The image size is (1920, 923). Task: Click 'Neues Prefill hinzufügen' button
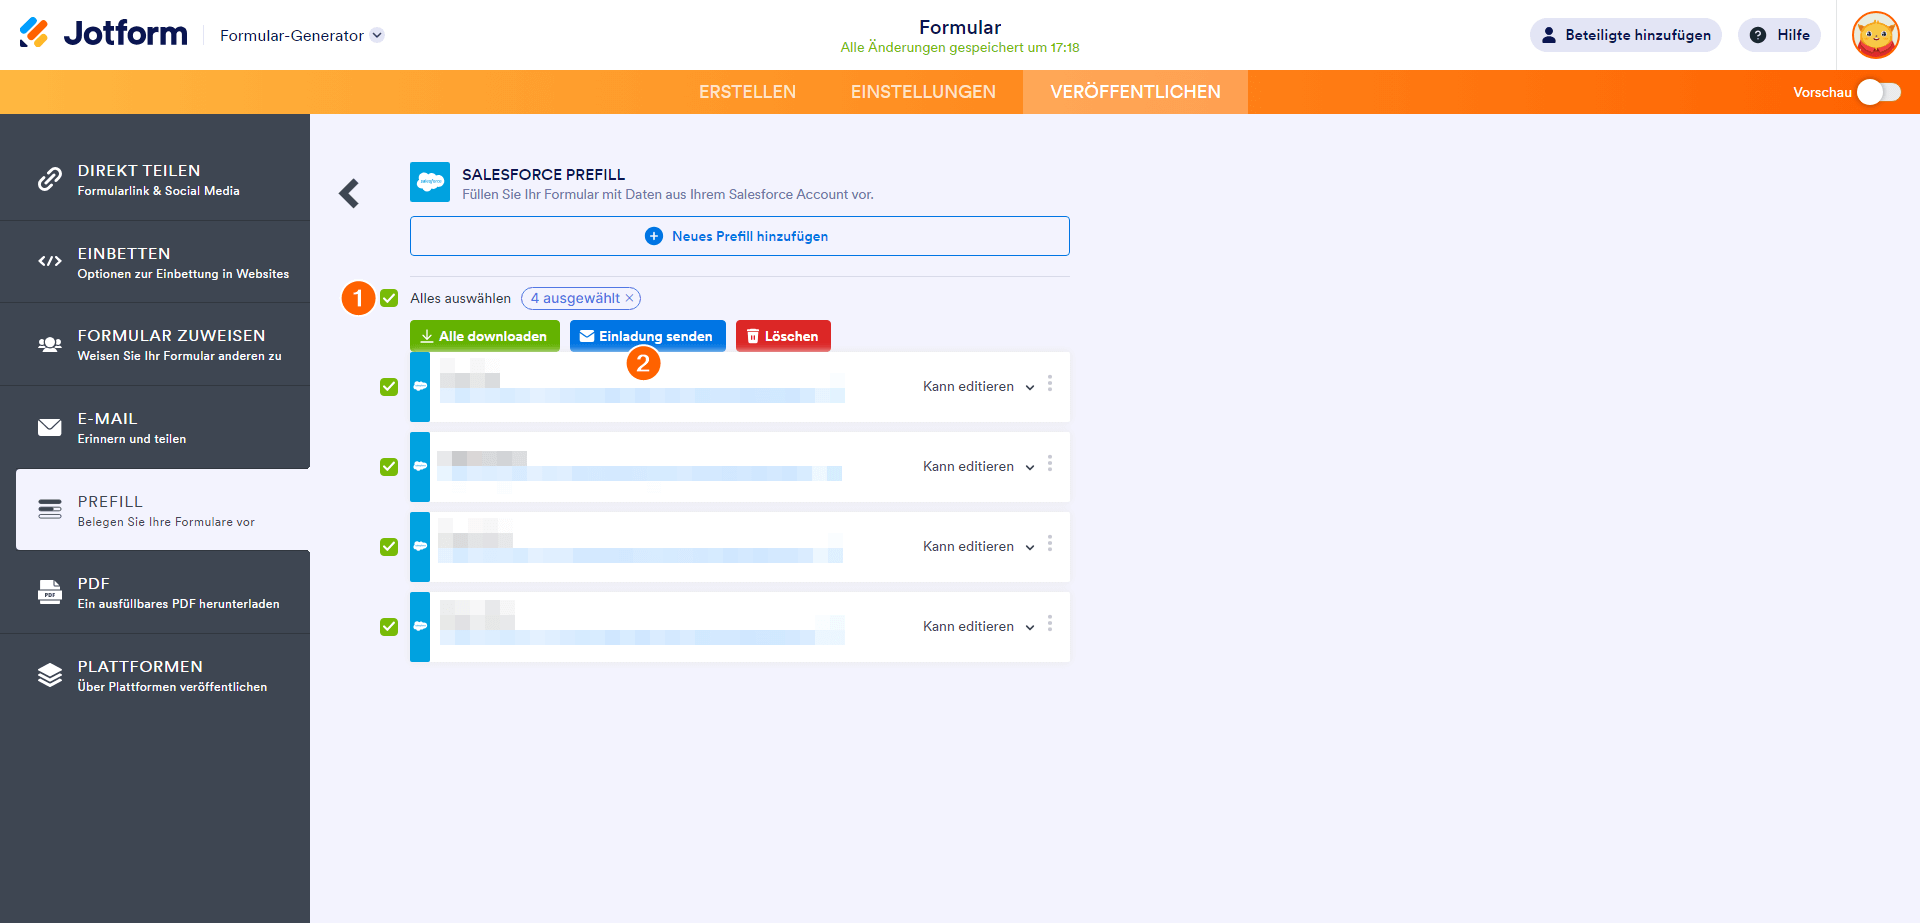point(740,236)
